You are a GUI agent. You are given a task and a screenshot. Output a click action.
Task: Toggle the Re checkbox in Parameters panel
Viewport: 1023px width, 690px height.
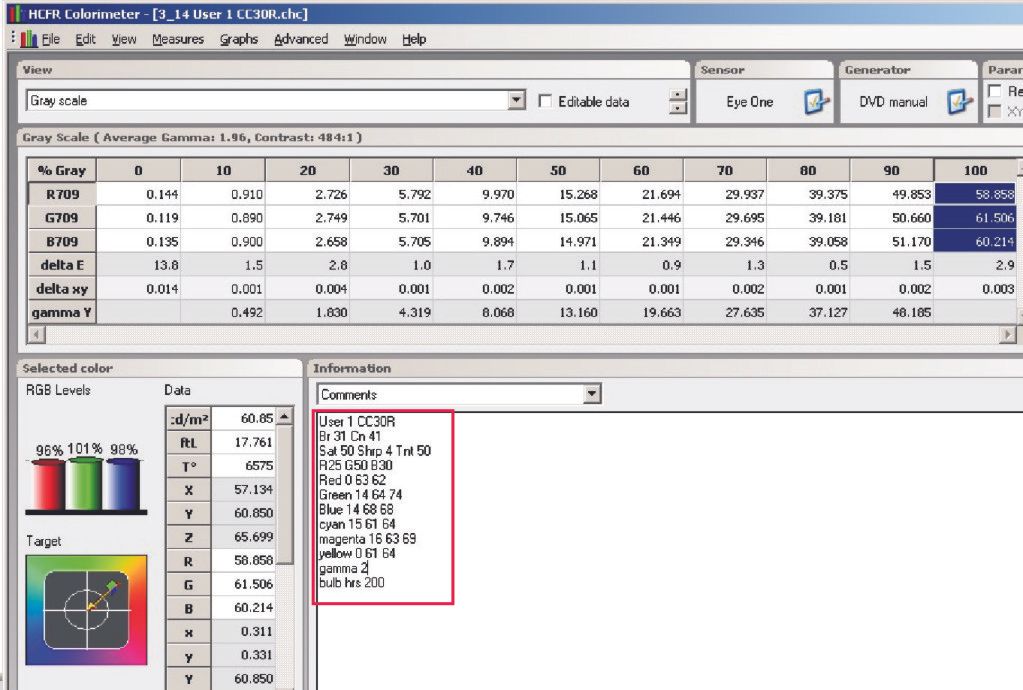point(994,91)
